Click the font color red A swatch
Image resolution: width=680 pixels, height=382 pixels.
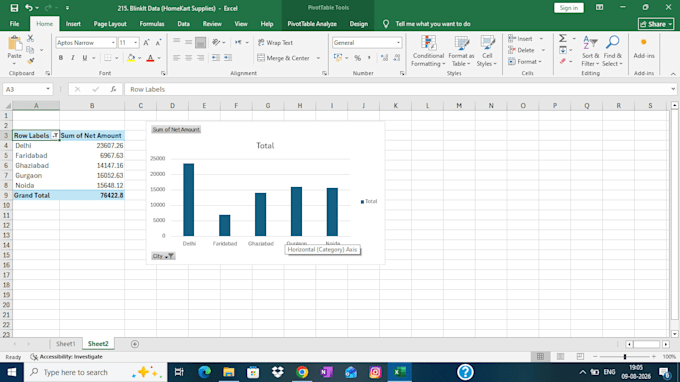[x=150, y=58]
